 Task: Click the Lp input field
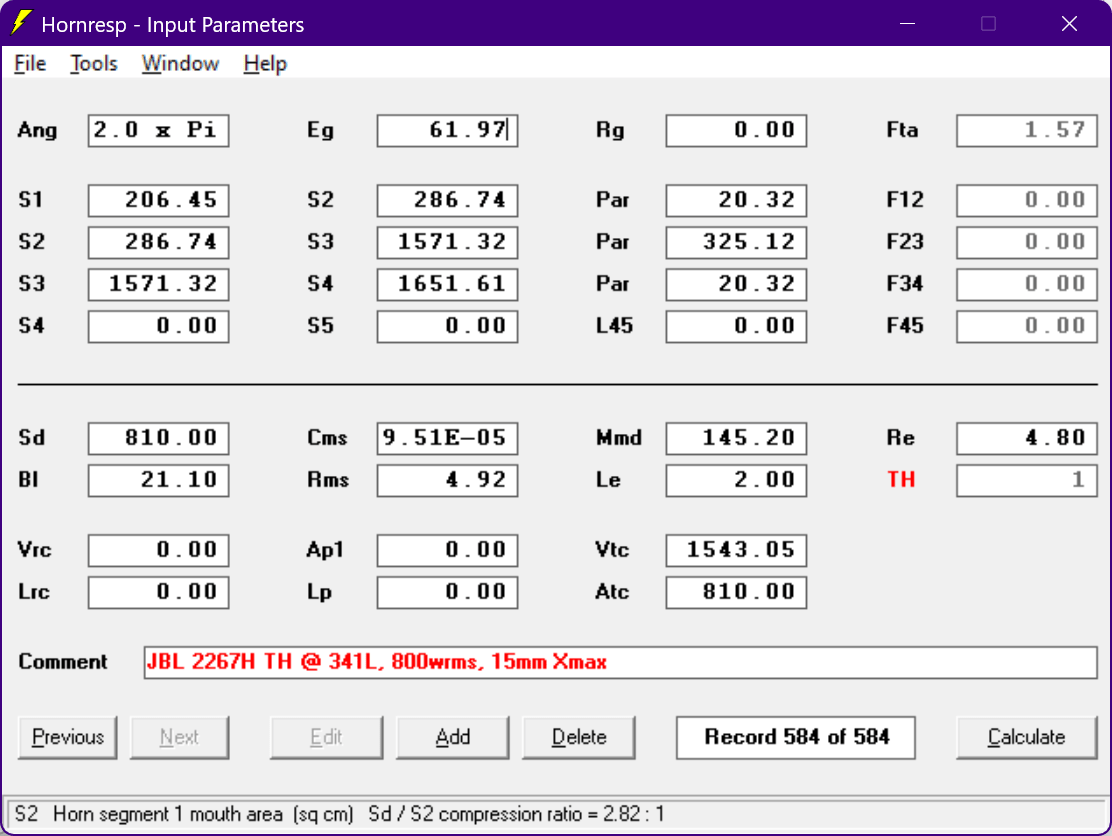(x=447, y=592)
